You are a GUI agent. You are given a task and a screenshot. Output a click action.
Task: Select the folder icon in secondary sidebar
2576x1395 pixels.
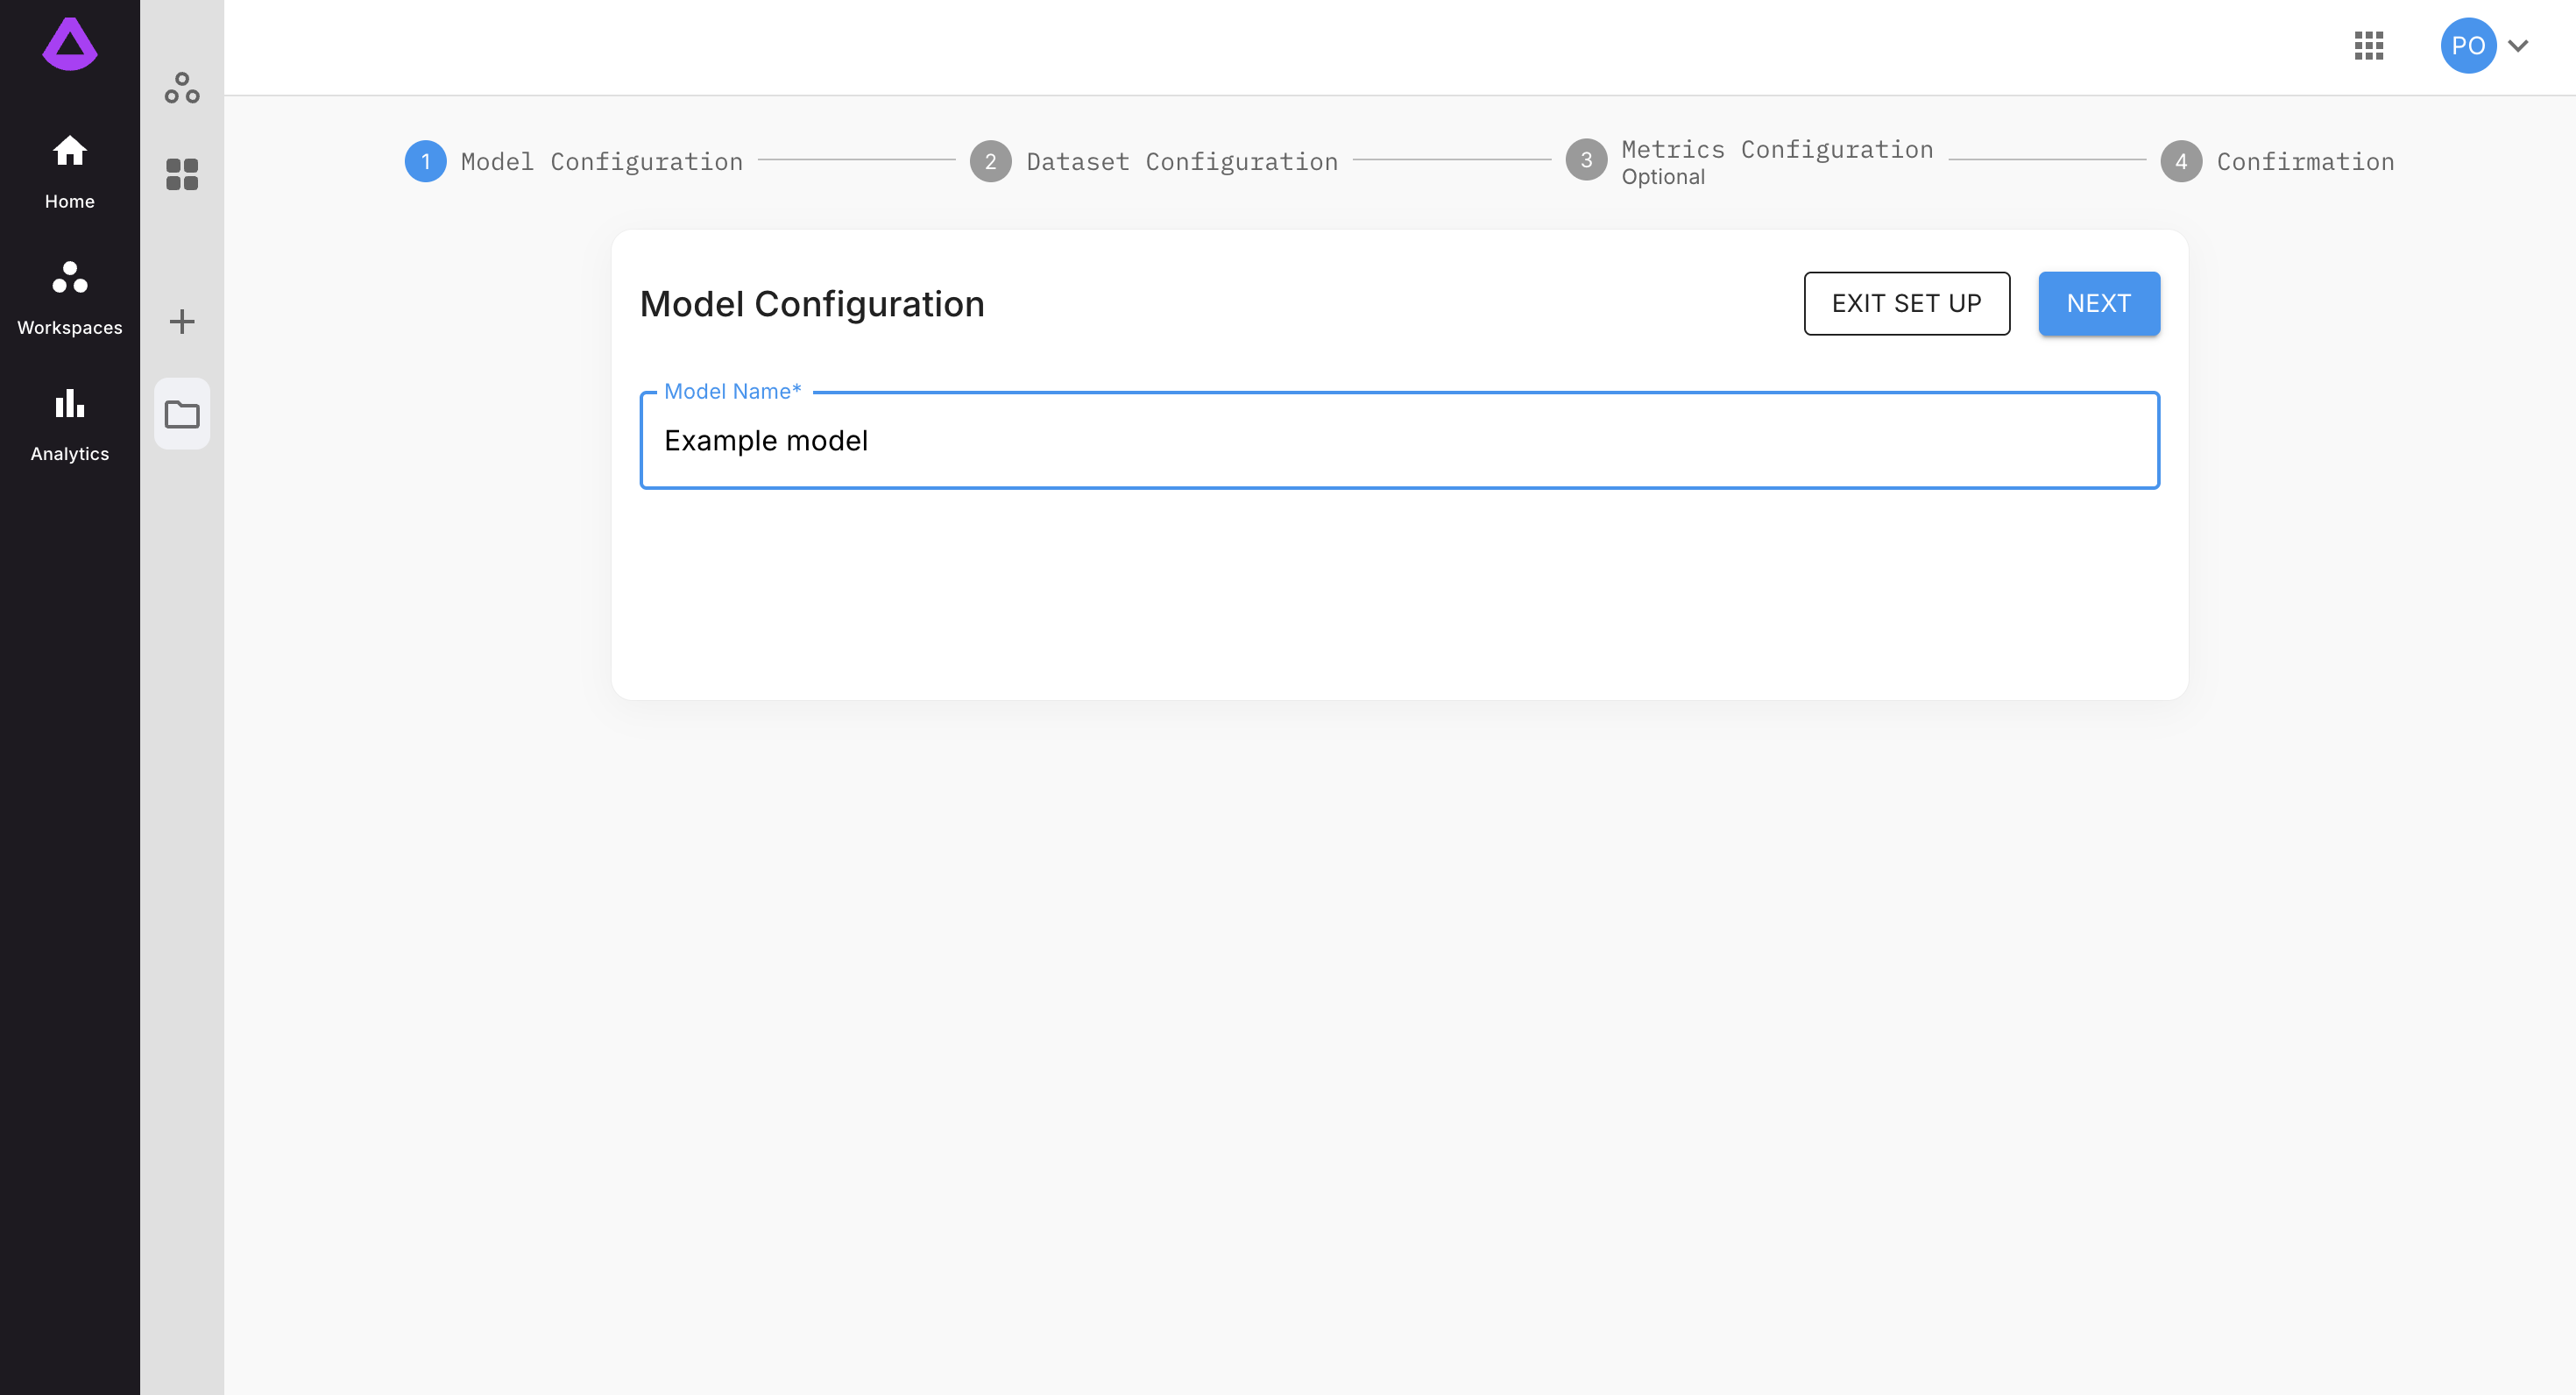coord(182,413)
